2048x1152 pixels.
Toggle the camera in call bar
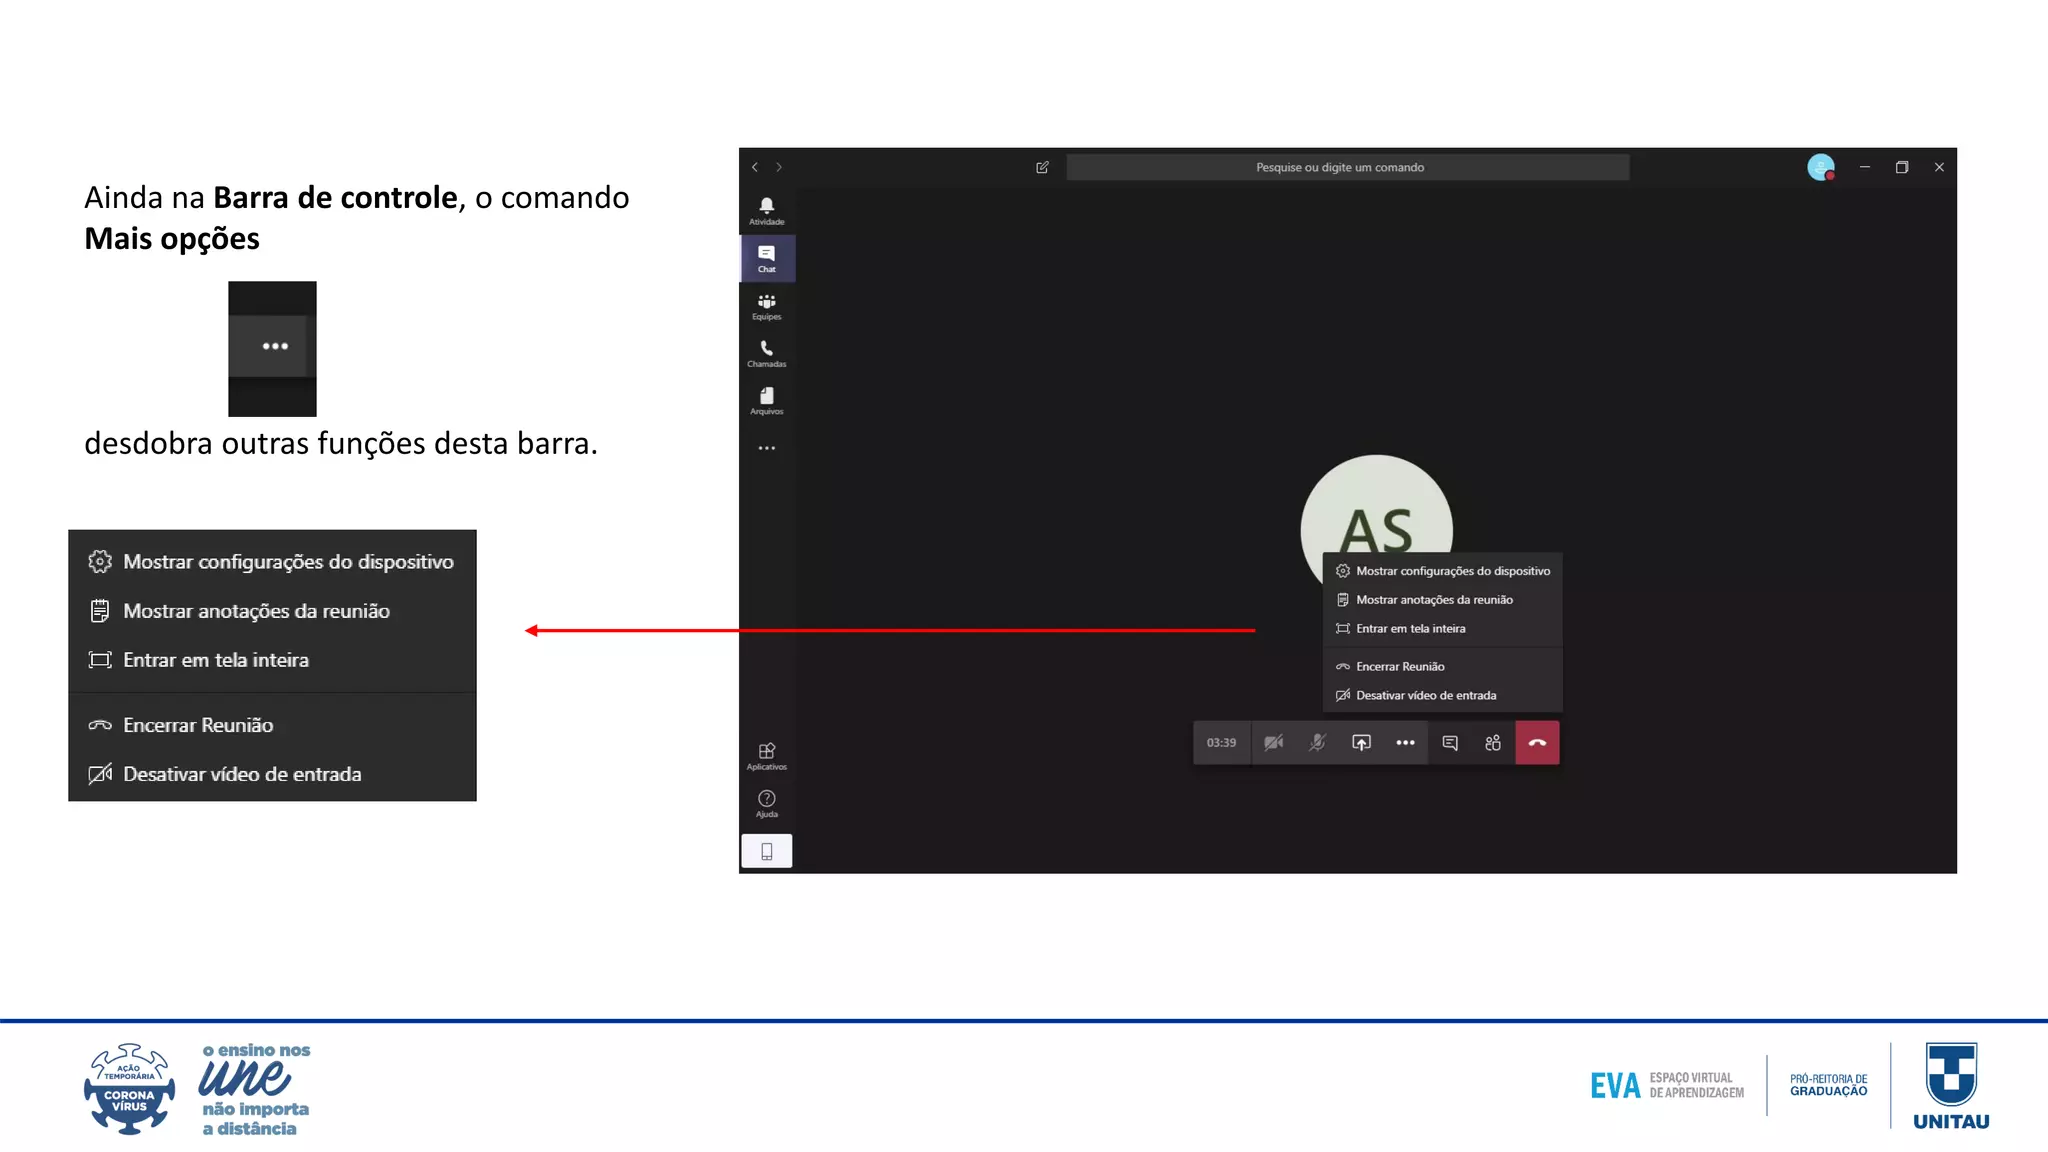pos(1273,742)
